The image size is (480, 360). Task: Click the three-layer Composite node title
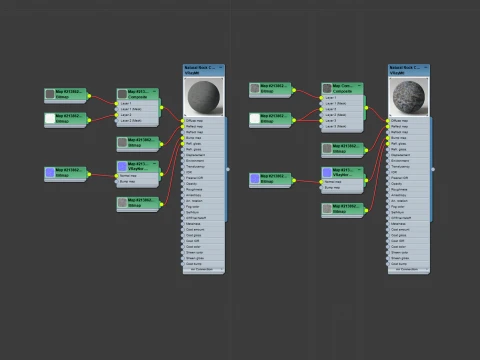coord(342,88)
